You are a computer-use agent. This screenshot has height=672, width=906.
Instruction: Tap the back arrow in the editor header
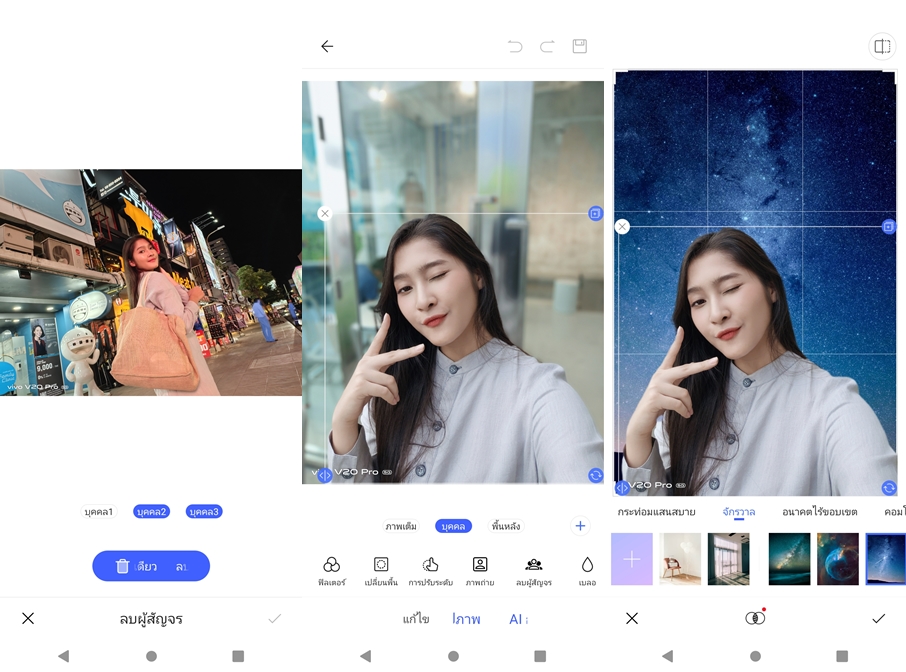[327, 46]
